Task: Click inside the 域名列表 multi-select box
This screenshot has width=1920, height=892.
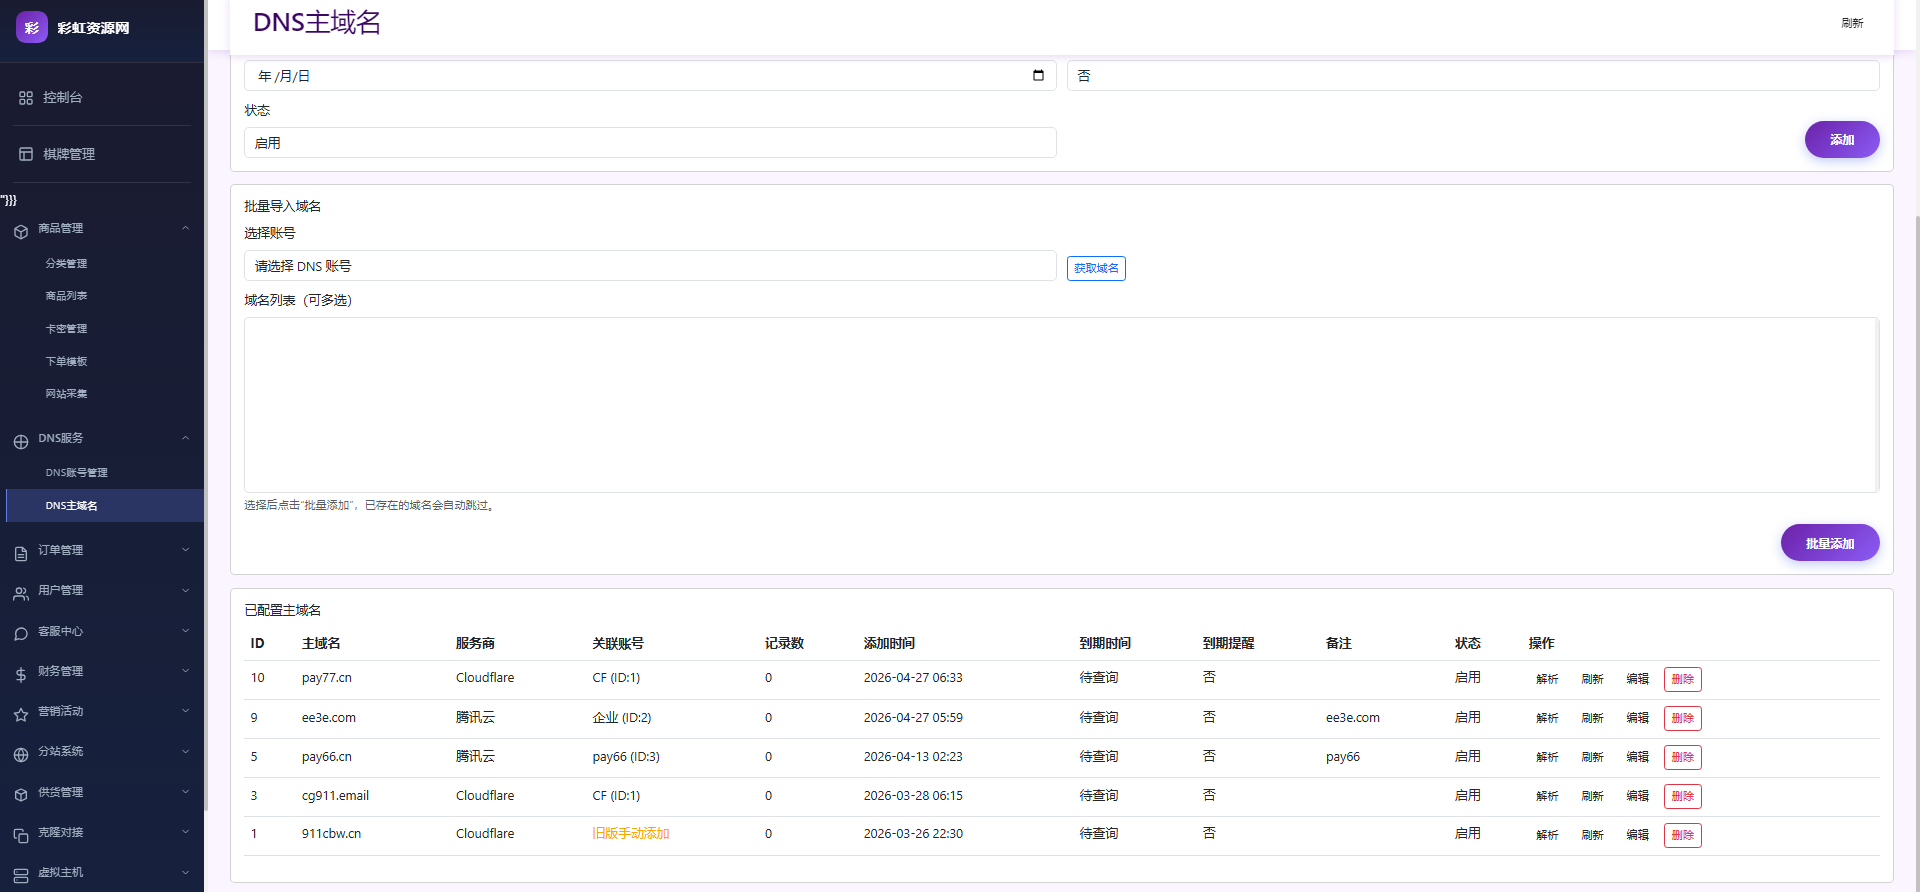Action: tap(1061, 405)
